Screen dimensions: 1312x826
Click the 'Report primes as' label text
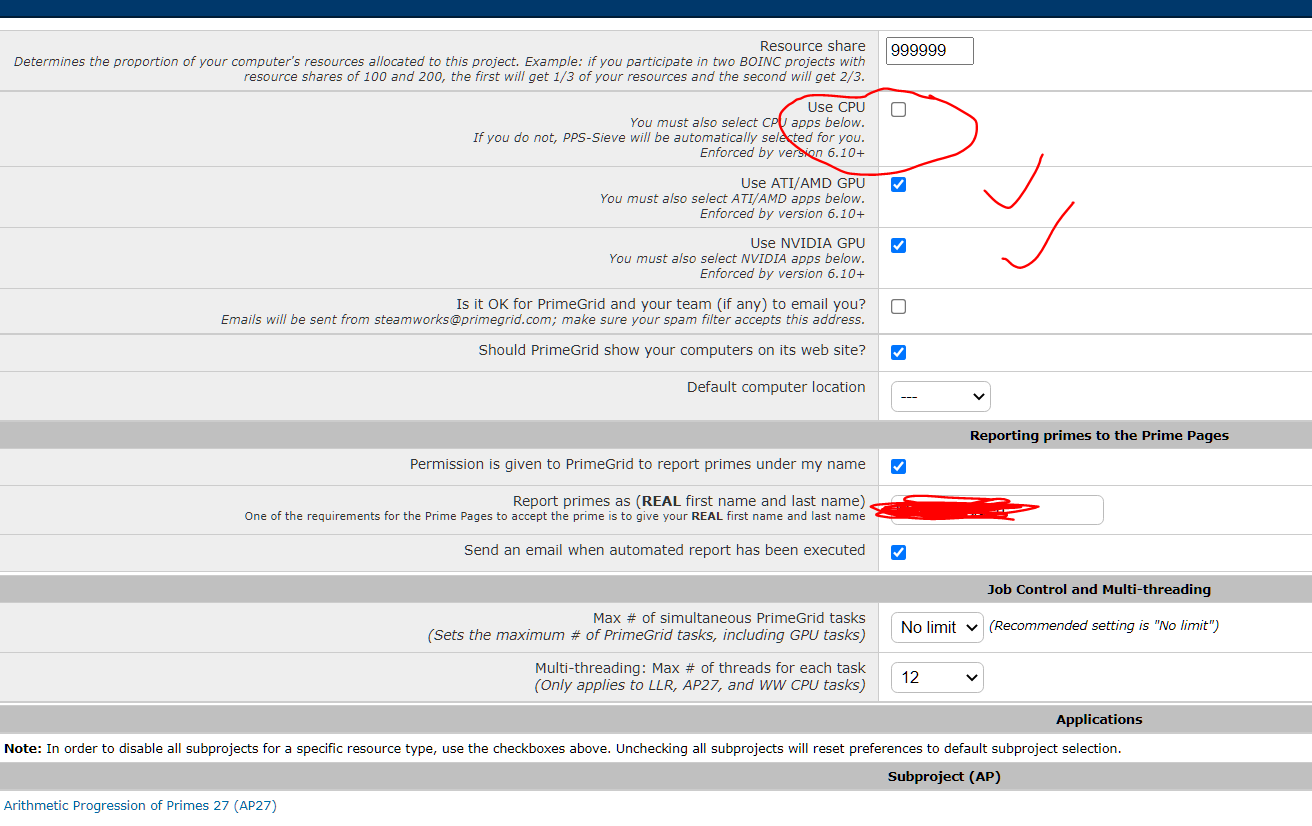pos(689,501)
